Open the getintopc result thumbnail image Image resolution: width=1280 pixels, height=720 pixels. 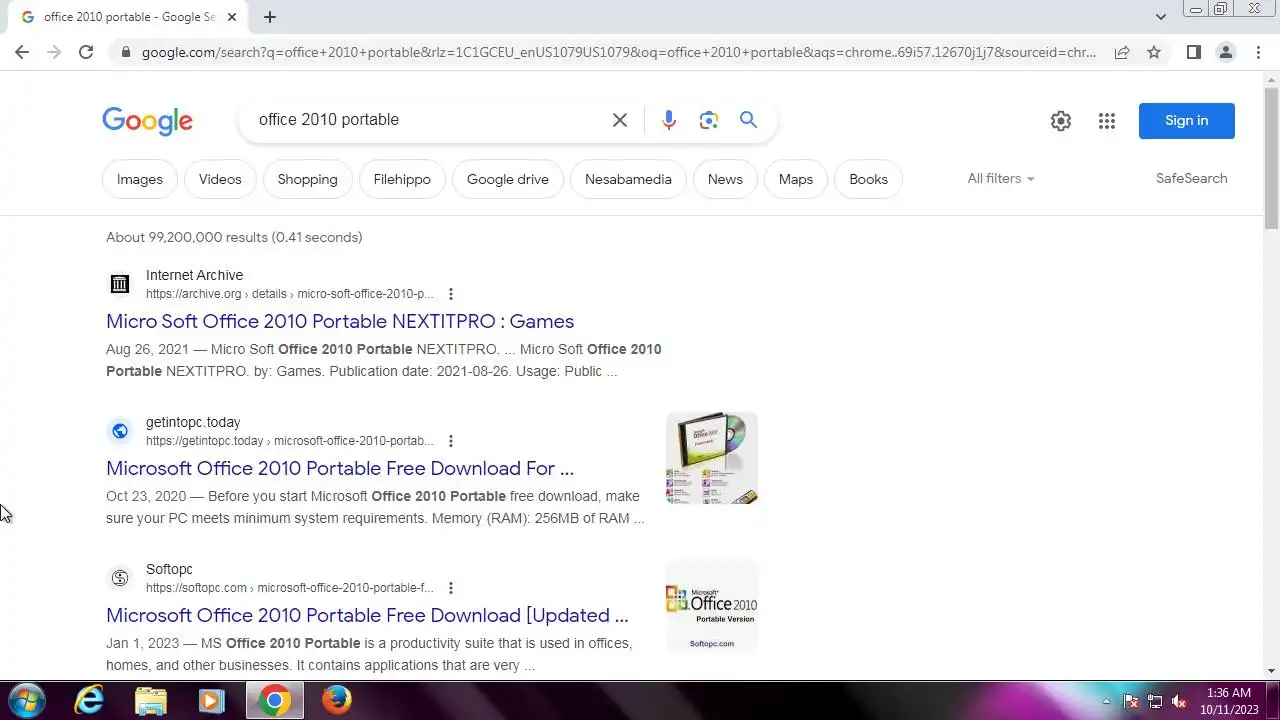tap(712, 458)
